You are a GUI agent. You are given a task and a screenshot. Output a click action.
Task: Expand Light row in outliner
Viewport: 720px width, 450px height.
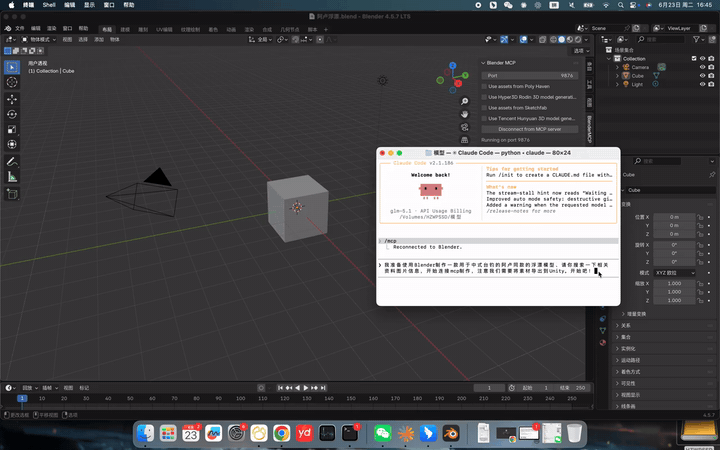tap(618, 84)
